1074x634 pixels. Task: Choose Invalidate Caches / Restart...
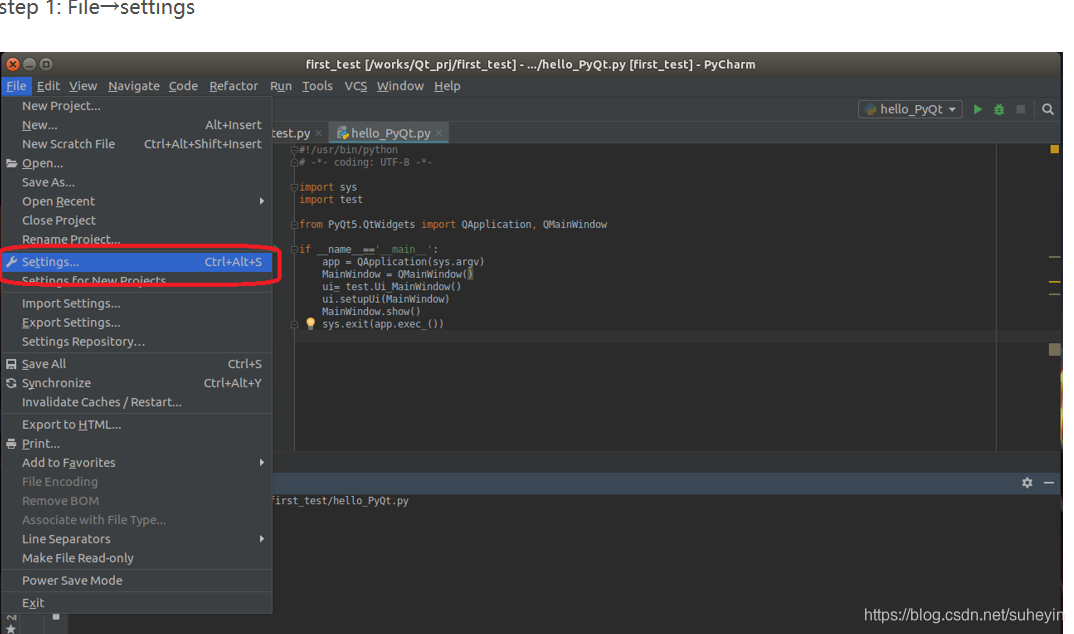coord(137,402)
